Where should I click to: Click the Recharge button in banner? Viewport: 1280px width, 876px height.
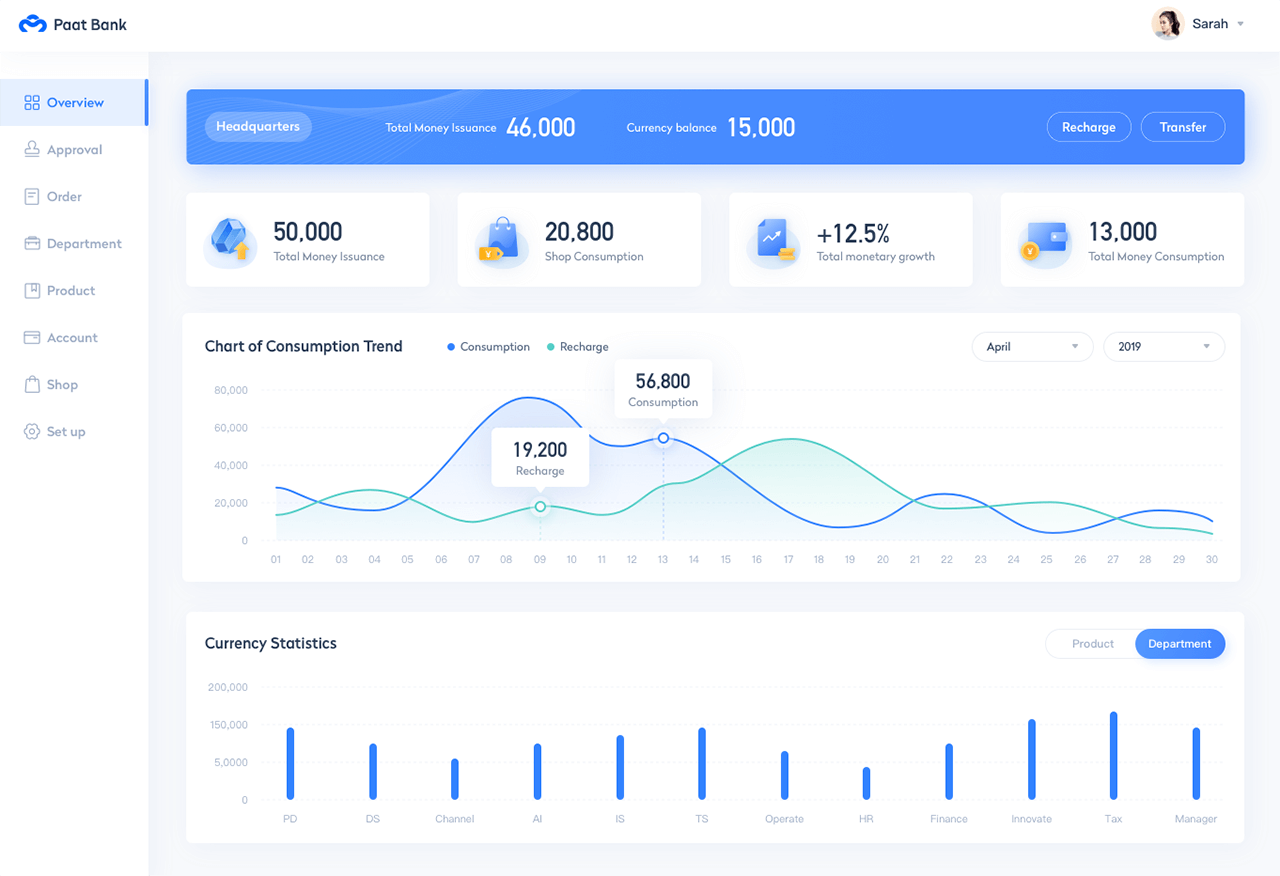pos(1089,127)
